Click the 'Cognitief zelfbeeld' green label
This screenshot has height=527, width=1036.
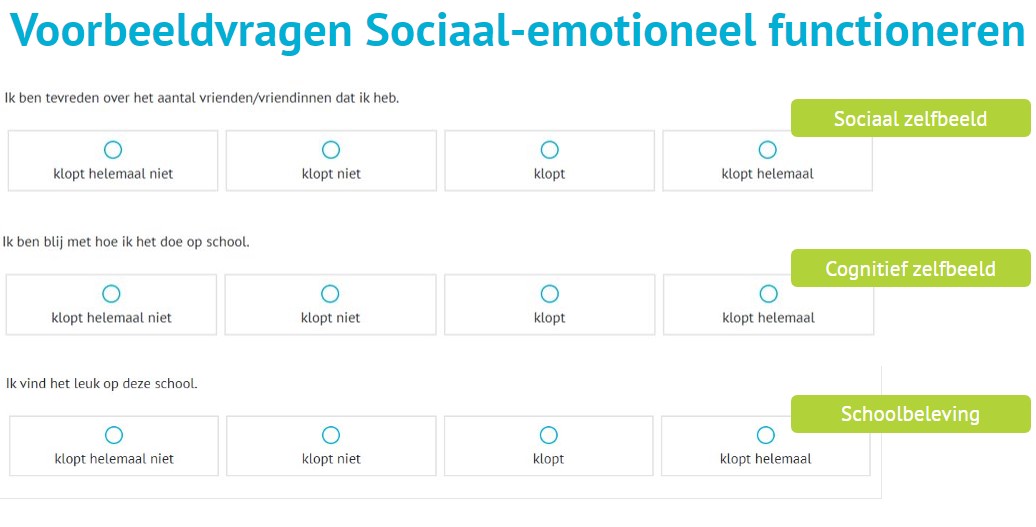910,268
